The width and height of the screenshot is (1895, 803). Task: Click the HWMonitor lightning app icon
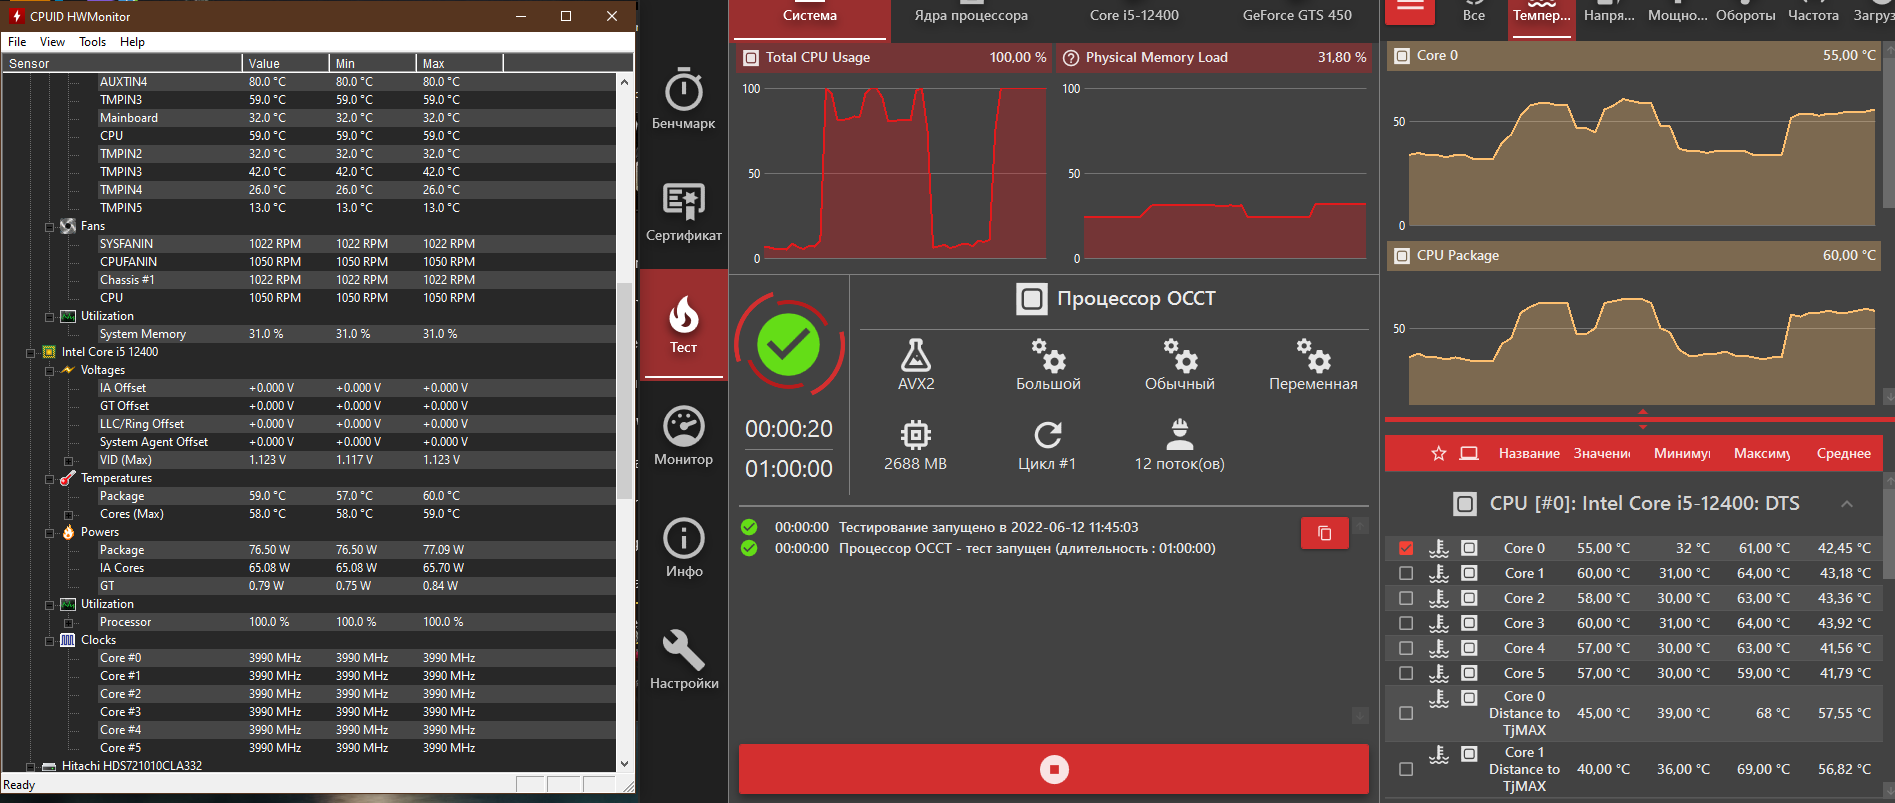[x=16, y=16]
